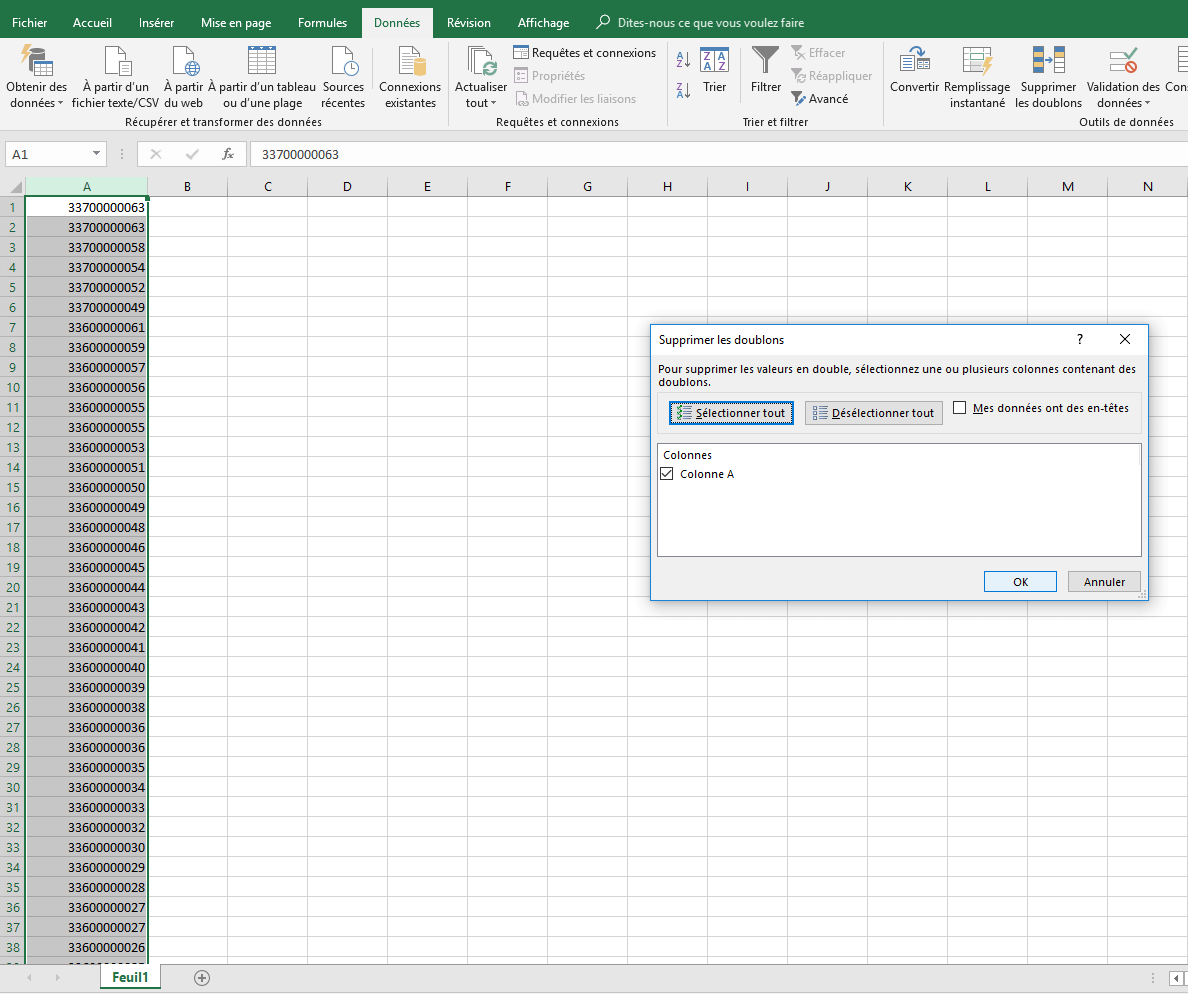Open Obtenir des données menu

[36, 76]
